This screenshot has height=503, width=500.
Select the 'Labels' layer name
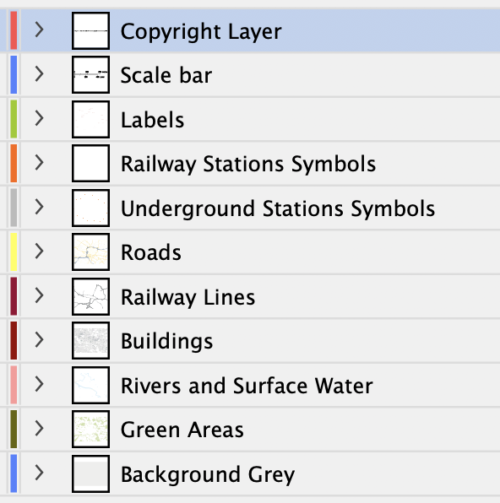pos(152,120)
